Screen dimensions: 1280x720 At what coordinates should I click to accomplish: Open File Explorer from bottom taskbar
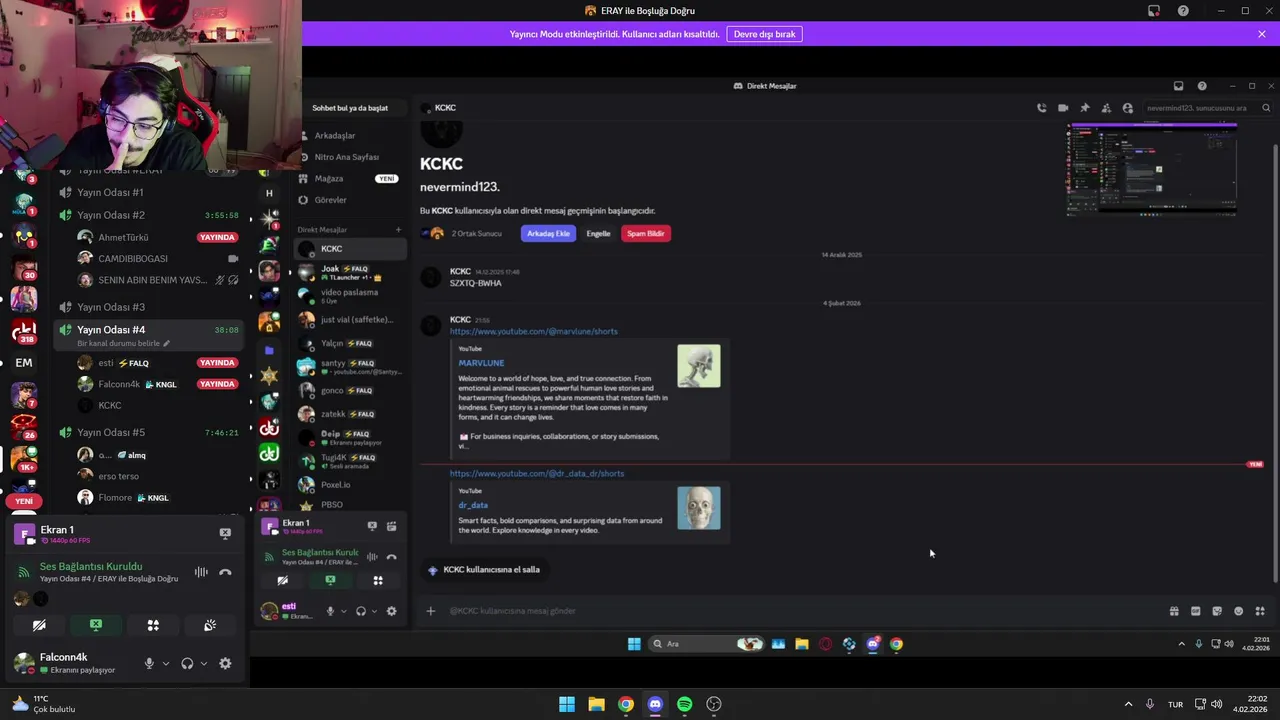pyautogui.click(x=596, y=704)
